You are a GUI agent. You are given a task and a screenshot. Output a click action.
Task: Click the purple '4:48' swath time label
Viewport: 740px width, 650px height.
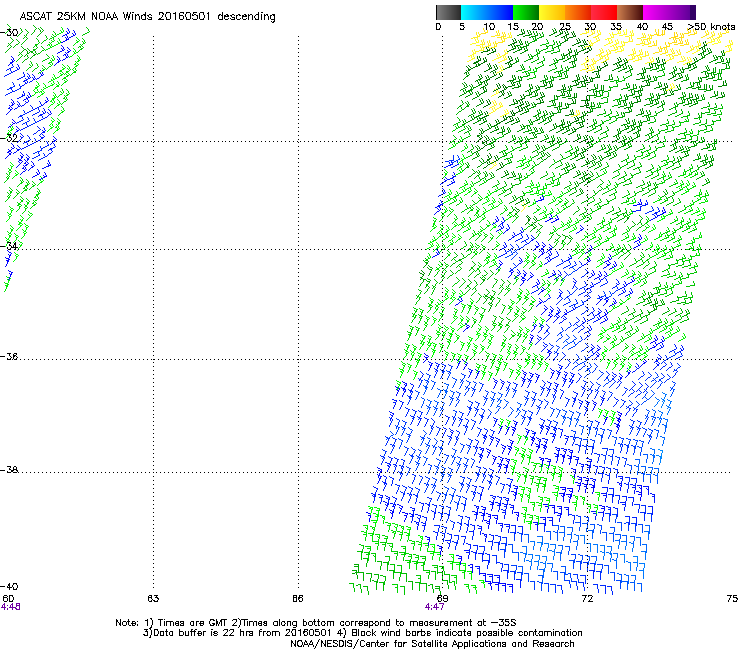click(x=10, y=607)
